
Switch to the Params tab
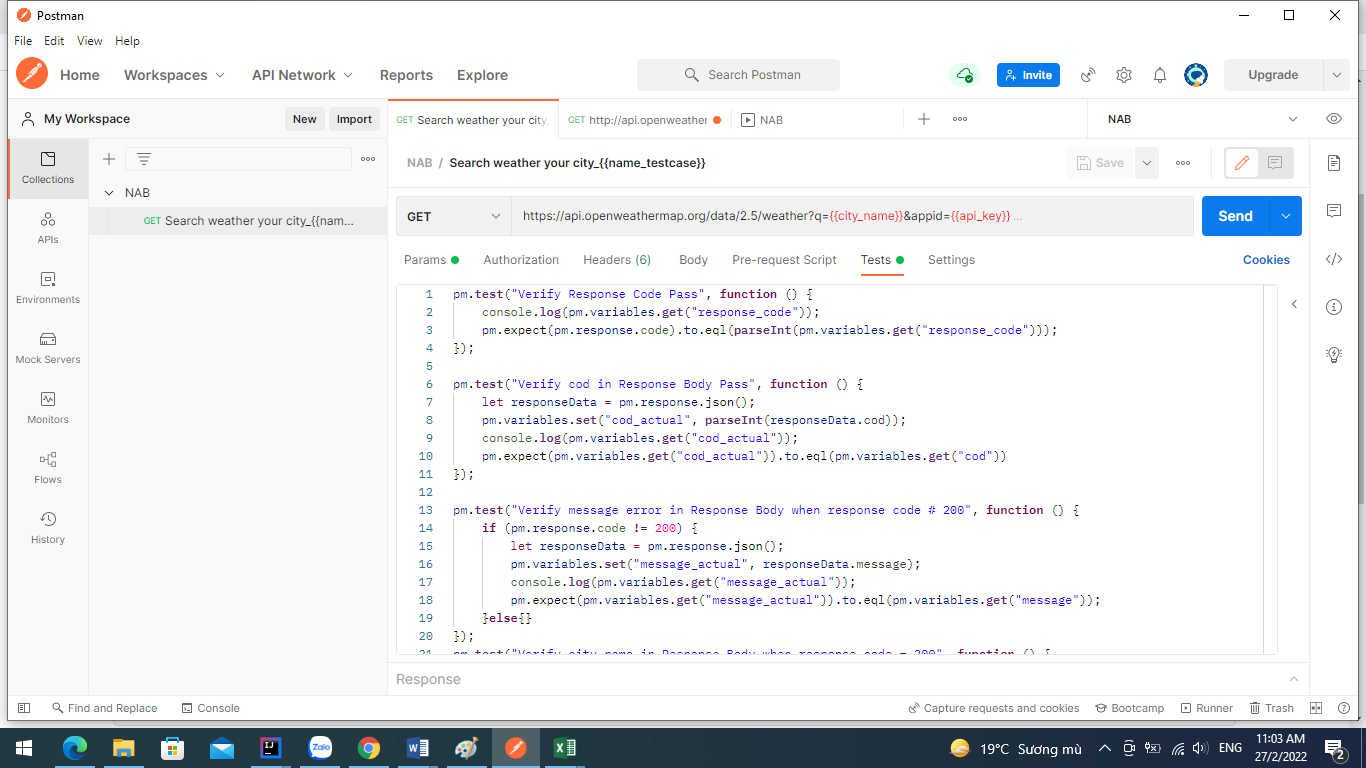click(x=431, y=260)
